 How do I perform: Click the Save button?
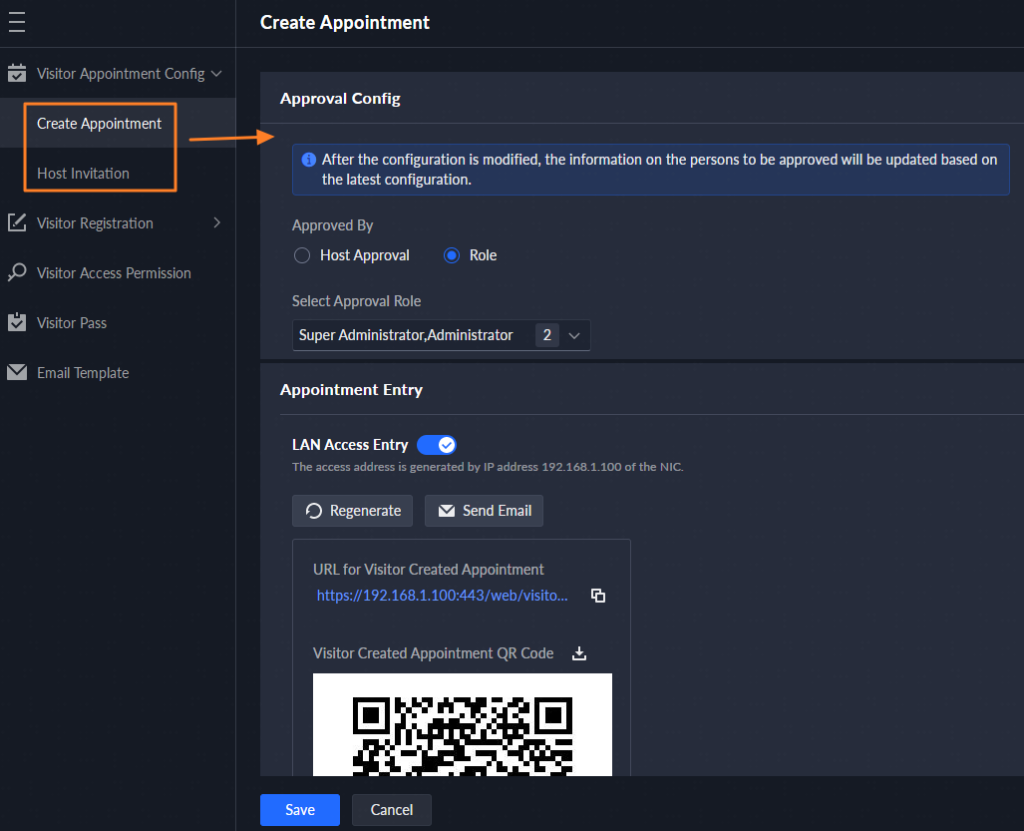[299, 810]
